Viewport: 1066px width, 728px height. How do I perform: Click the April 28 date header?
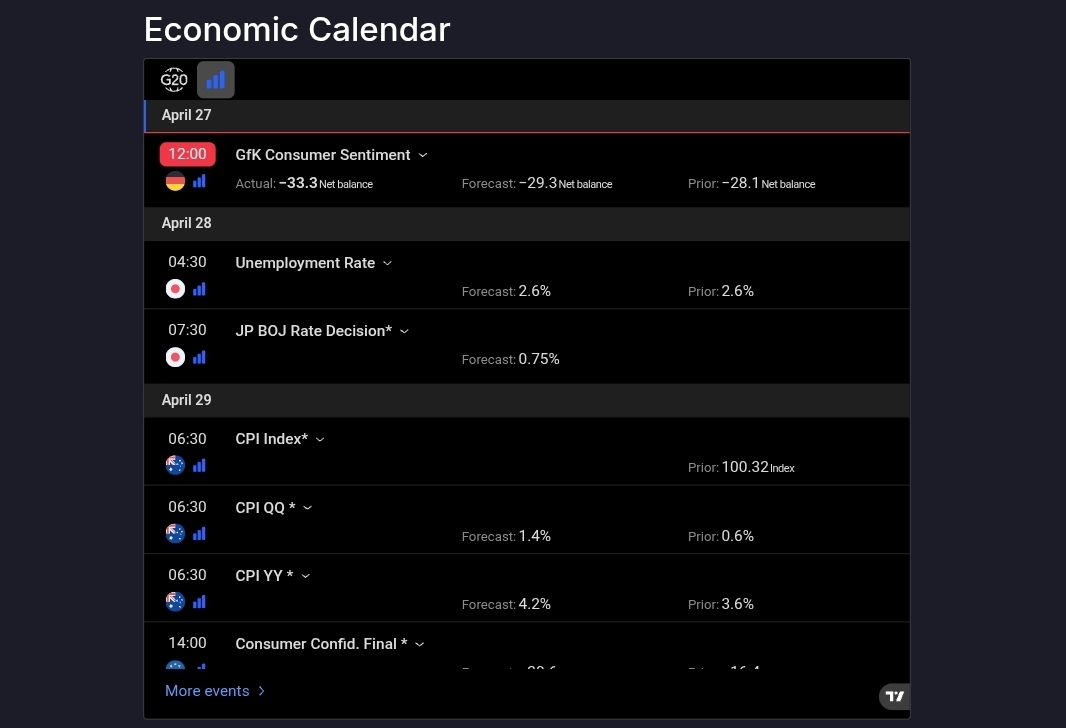187,223
